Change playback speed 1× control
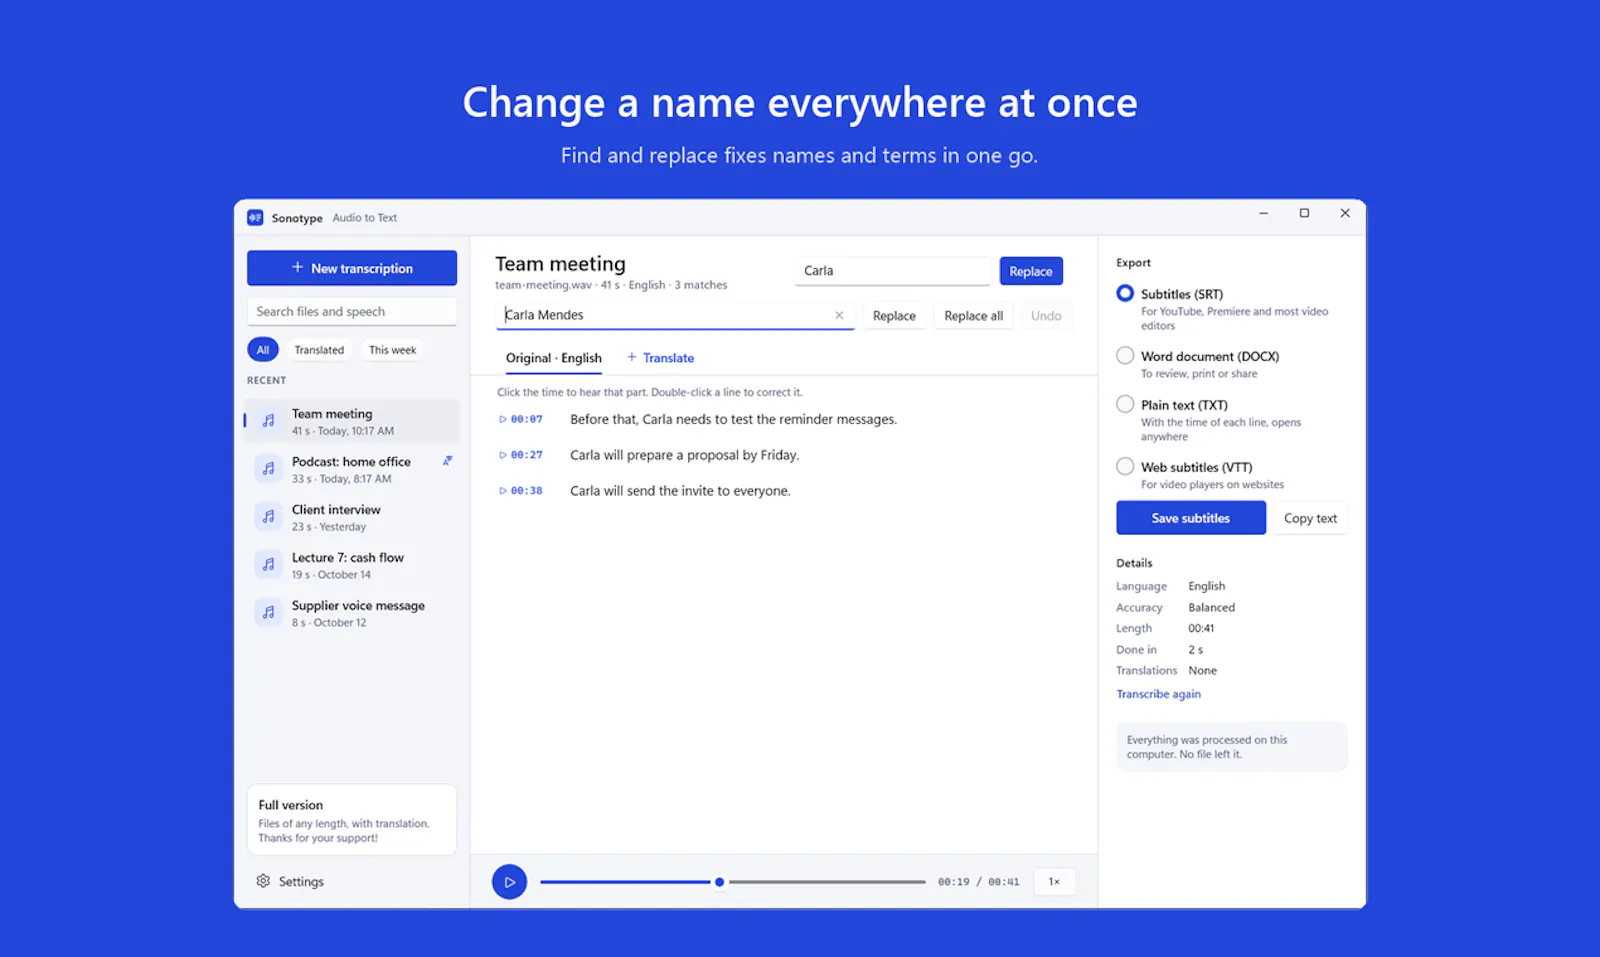This screenshot has width=1600, height=957. pyautogui.click(x=1054, y=882)
